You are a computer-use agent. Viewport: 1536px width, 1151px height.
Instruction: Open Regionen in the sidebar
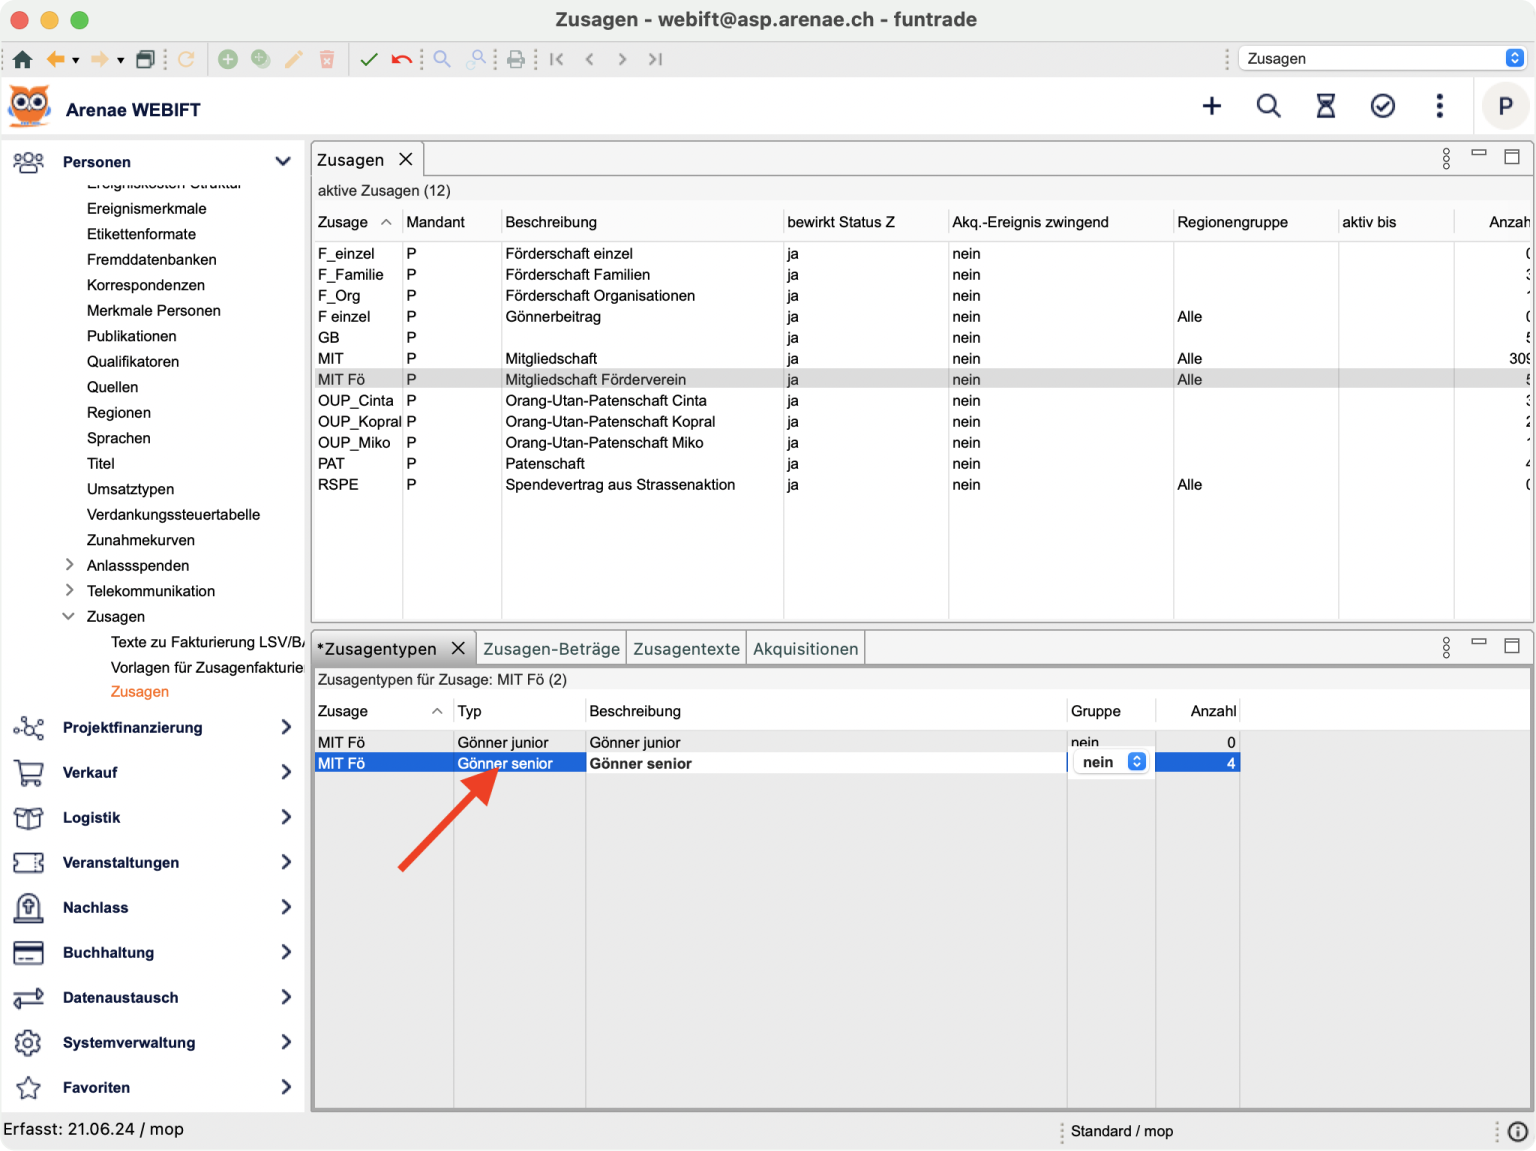pos(119,413)
